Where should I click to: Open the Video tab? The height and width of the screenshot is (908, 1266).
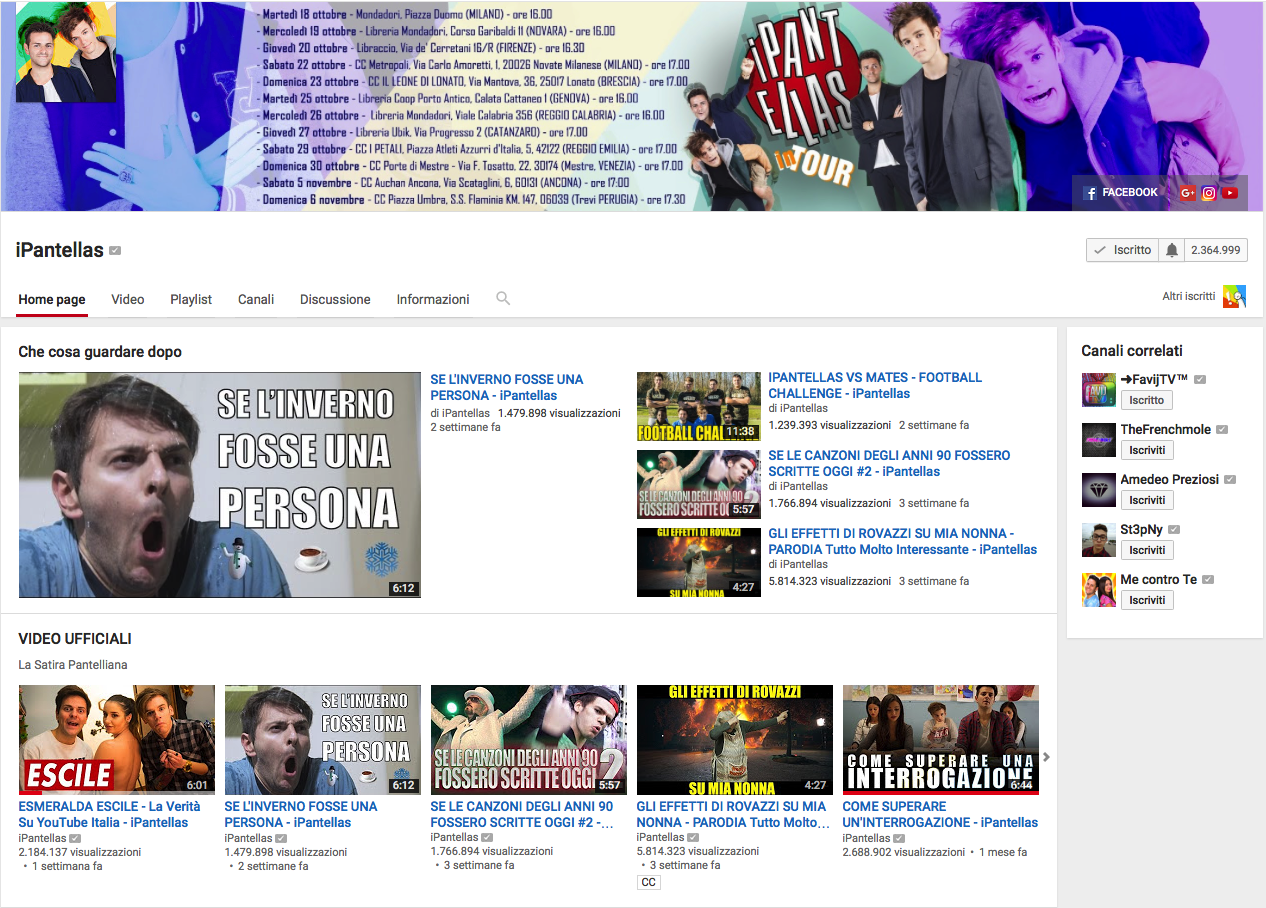128,299
